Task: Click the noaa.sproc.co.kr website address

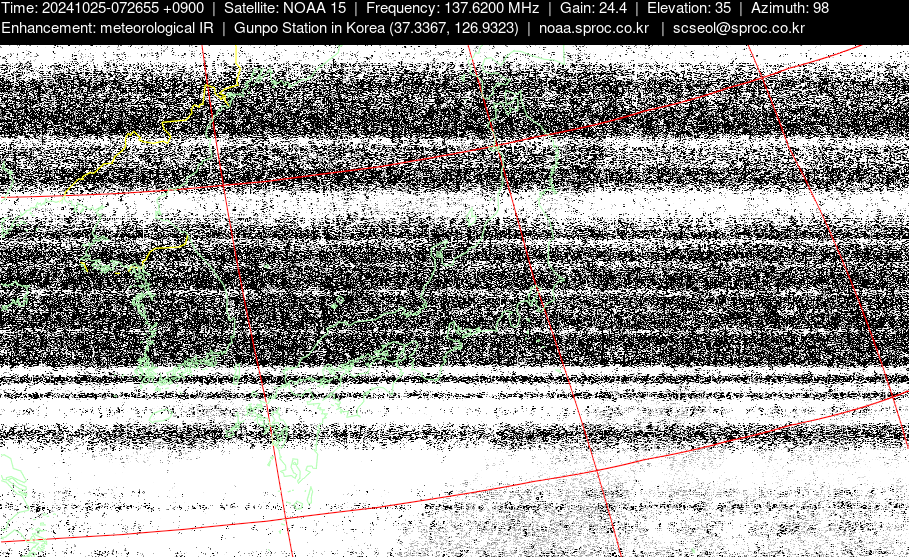Action: [595, 28]
